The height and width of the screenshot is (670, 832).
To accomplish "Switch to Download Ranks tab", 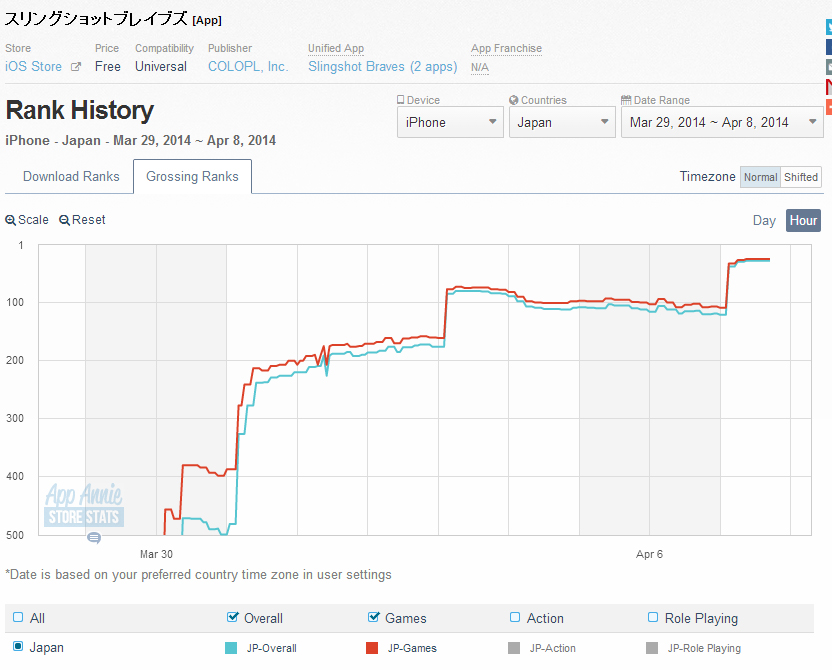I will (71, 177).
